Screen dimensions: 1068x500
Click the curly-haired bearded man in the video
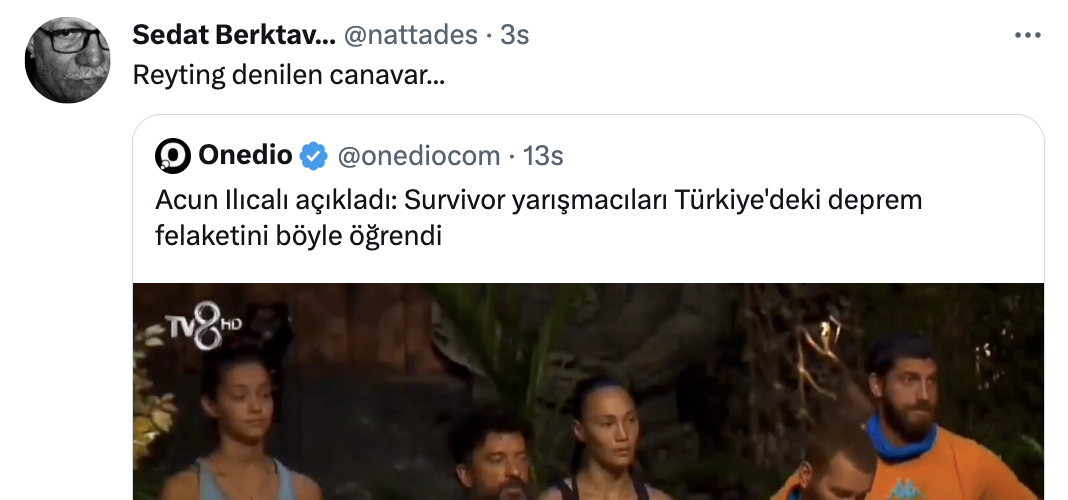(491, 455)
